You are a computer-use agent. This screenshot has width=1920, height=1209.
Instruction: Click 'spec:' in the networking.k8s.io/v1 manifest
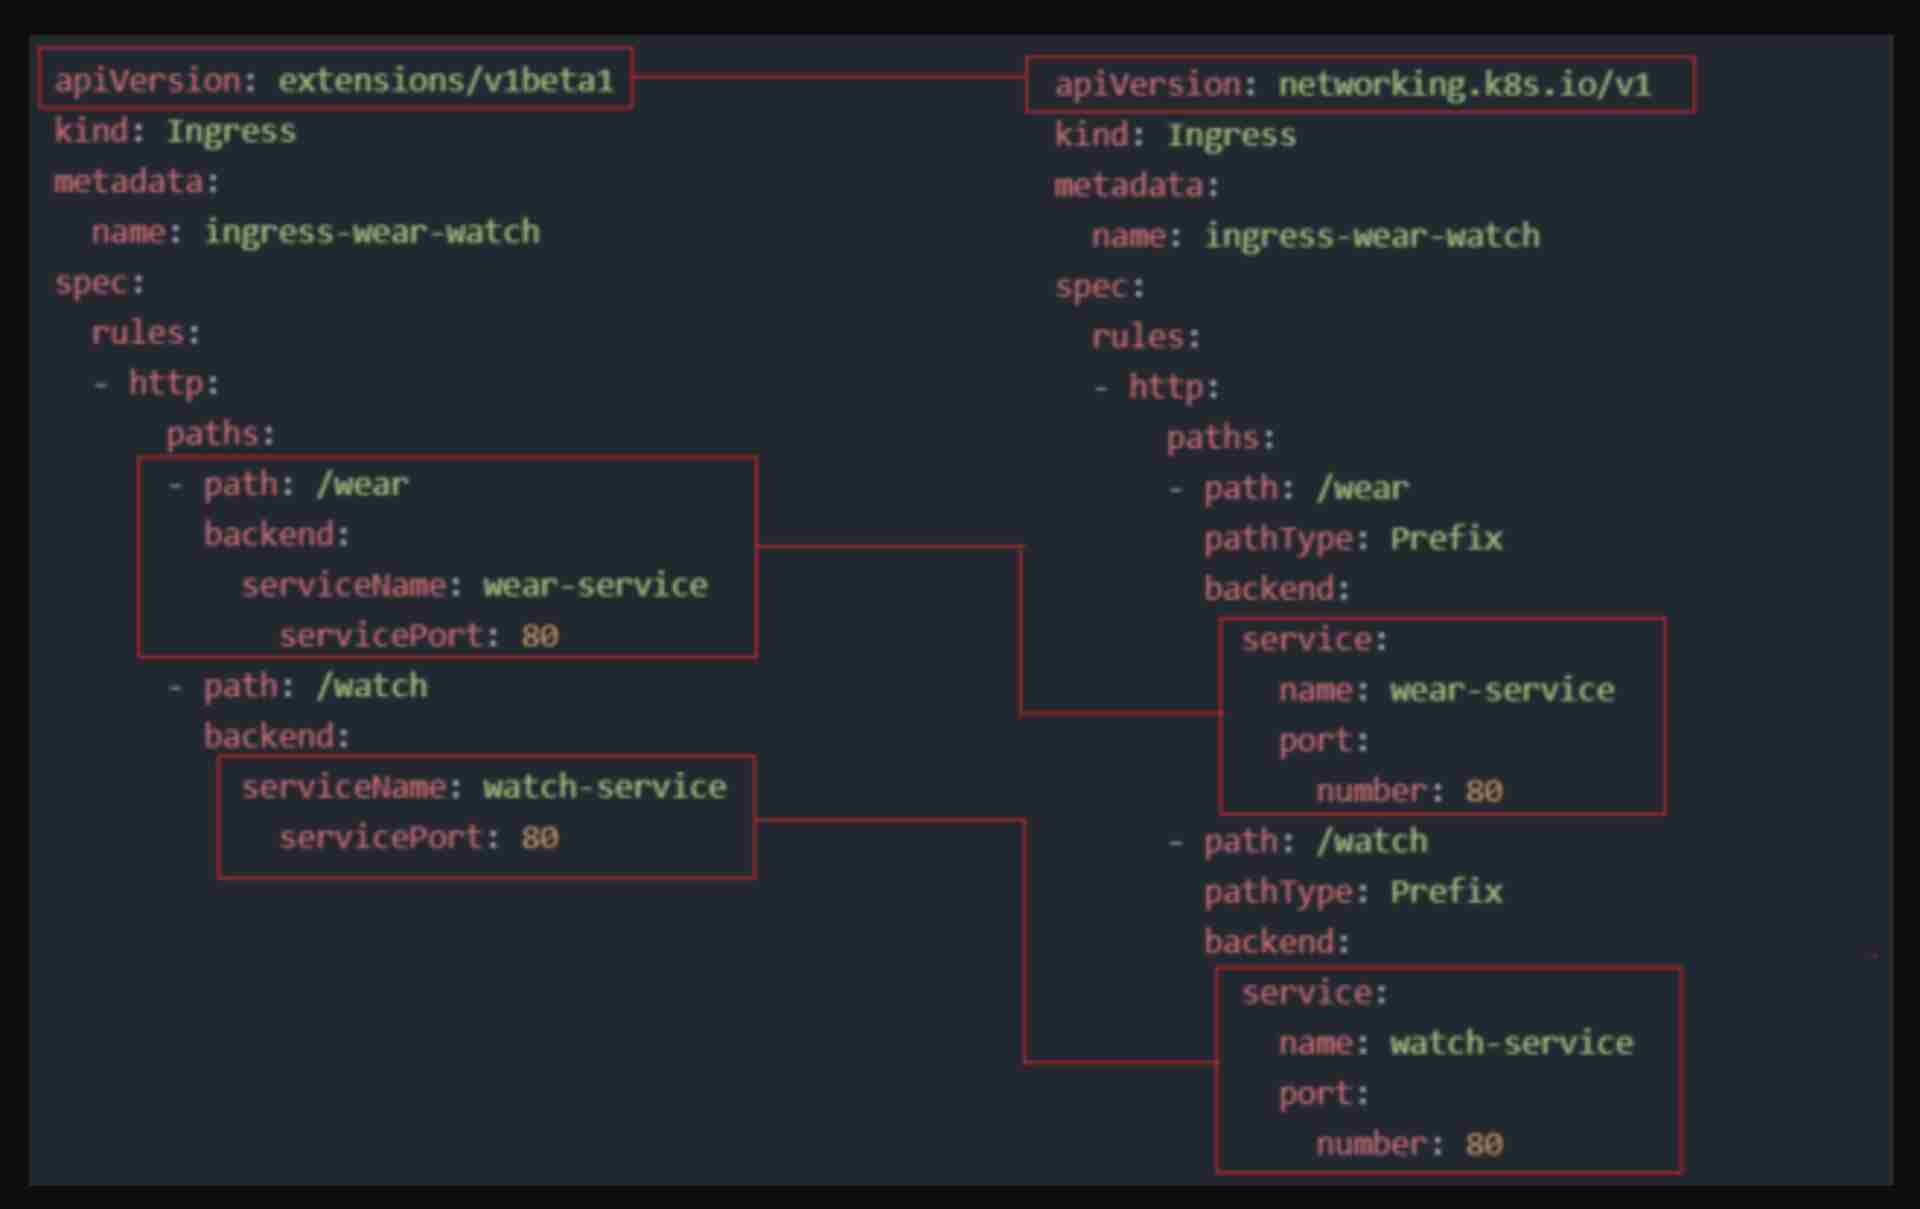(1100, 287)
